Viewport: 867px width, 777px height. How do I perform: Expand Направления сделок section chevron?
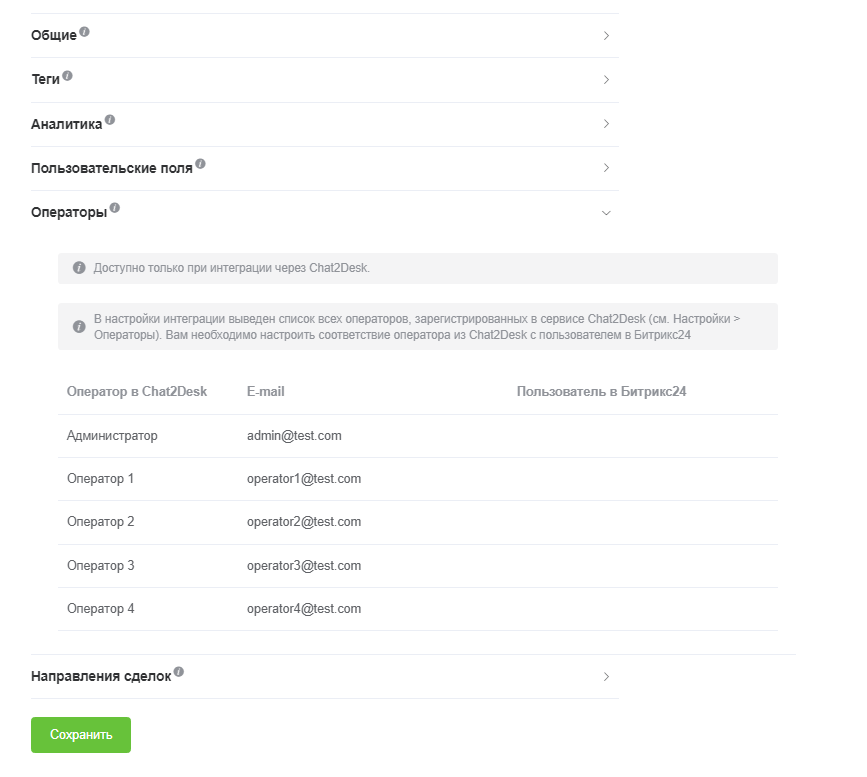tap(606, 676)
